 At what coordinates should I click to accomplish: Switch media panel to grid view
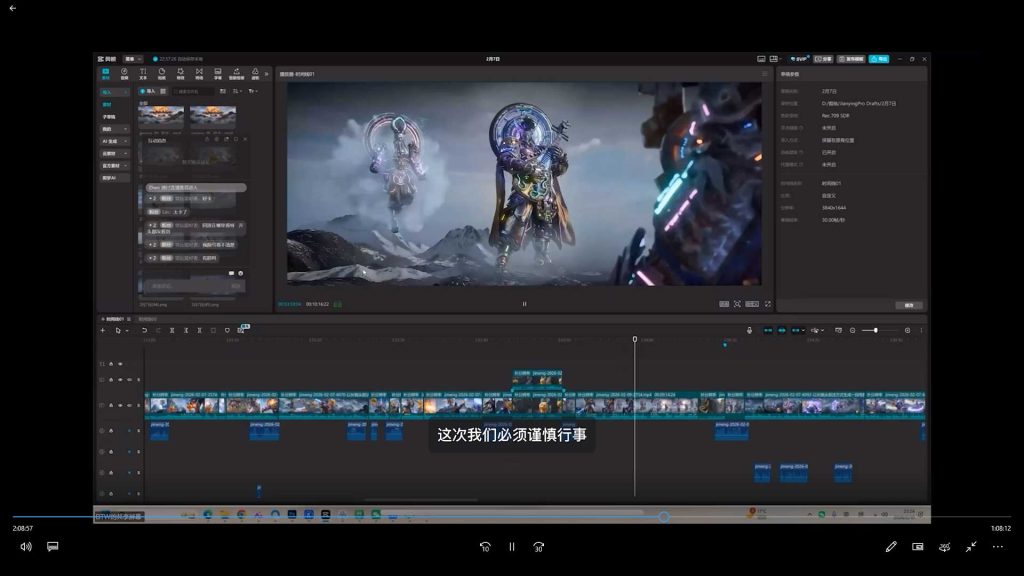(x=163, y=91)
